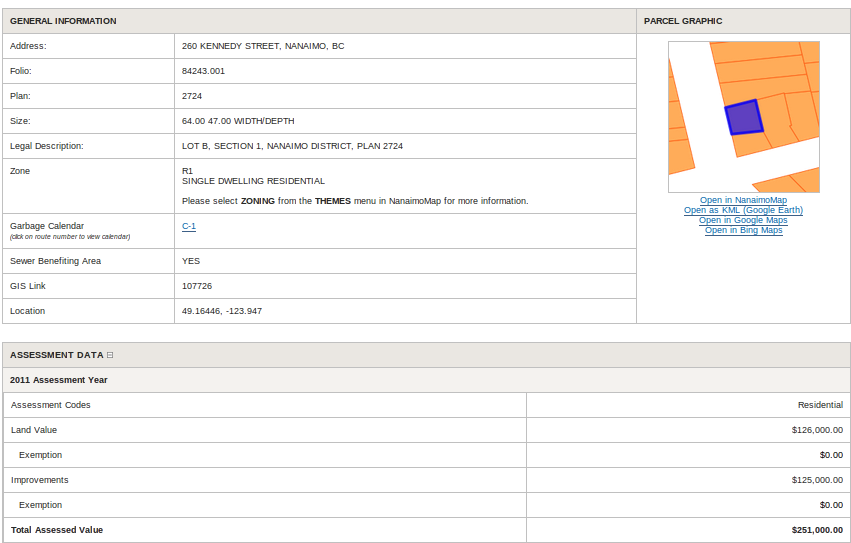This screenshot has height=543, width=851.
Task: Click the 2011 Assessment Year heading
Action: [59, 380]
